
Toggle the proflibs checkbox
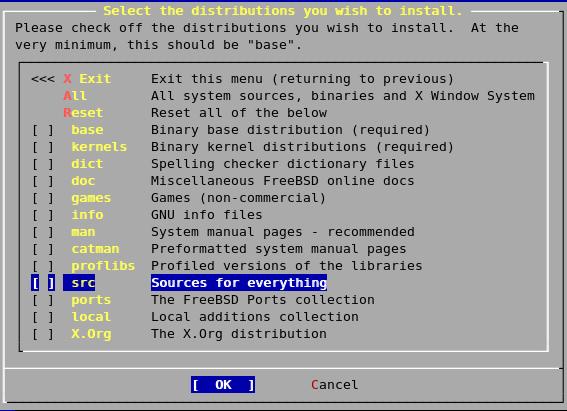pyautogui.click(x=43, y=266)
